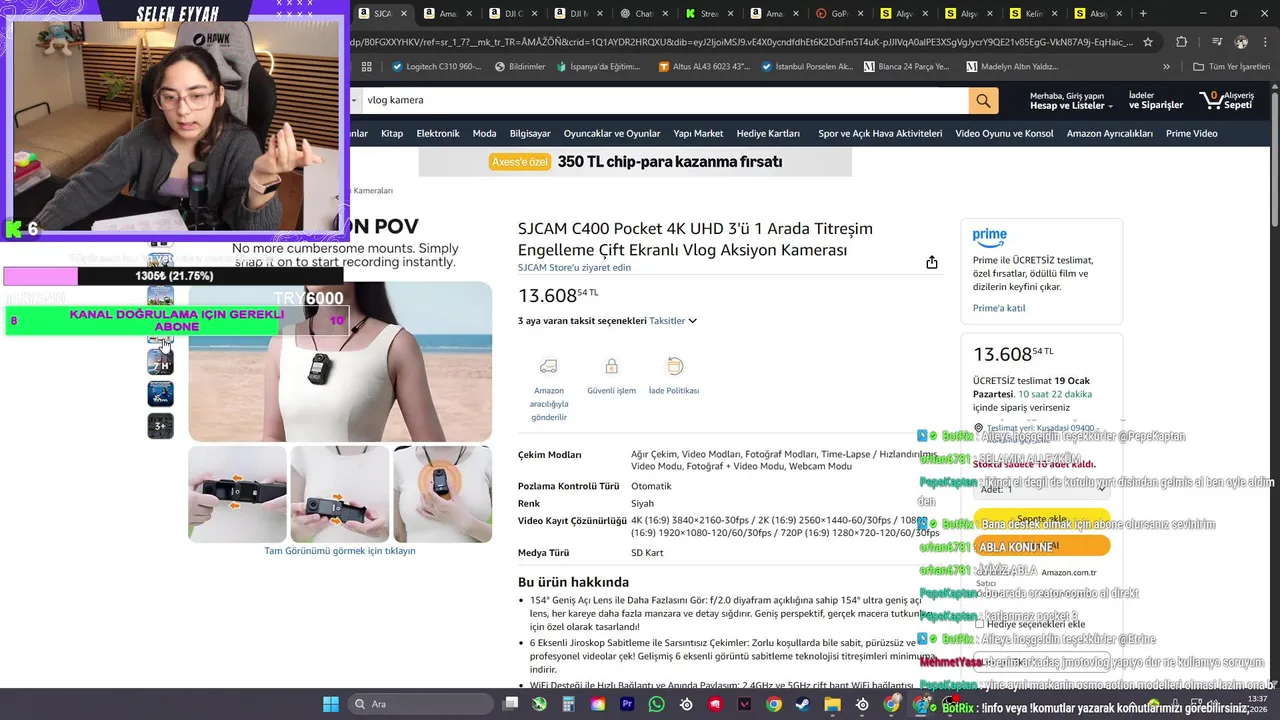The height and width of the screenshot is (720, 1280).
Task: Open the first Chrome icon on the taskbar
Action: [773, 704]
